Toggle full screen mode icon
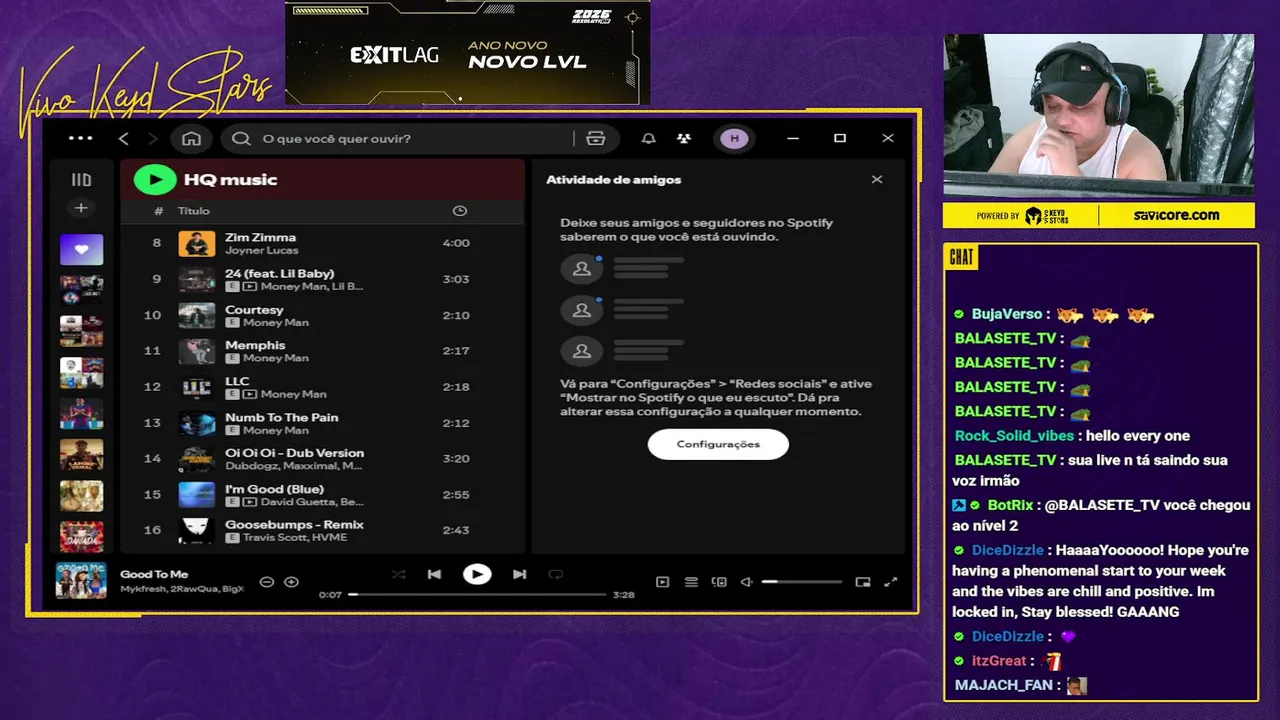The image size is (1280, 720). coord(891,582)
